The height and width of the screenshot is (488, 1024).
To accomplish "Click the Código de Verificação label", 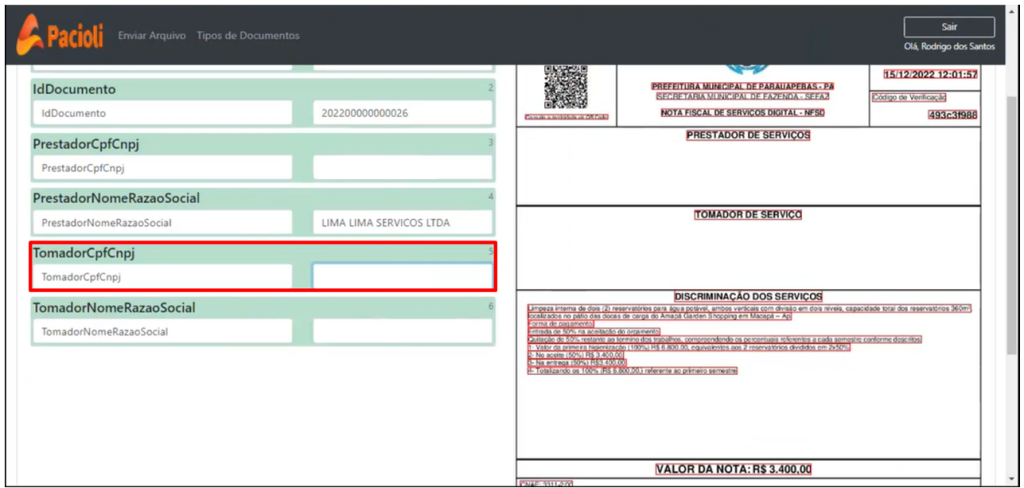I will (909, 97).
